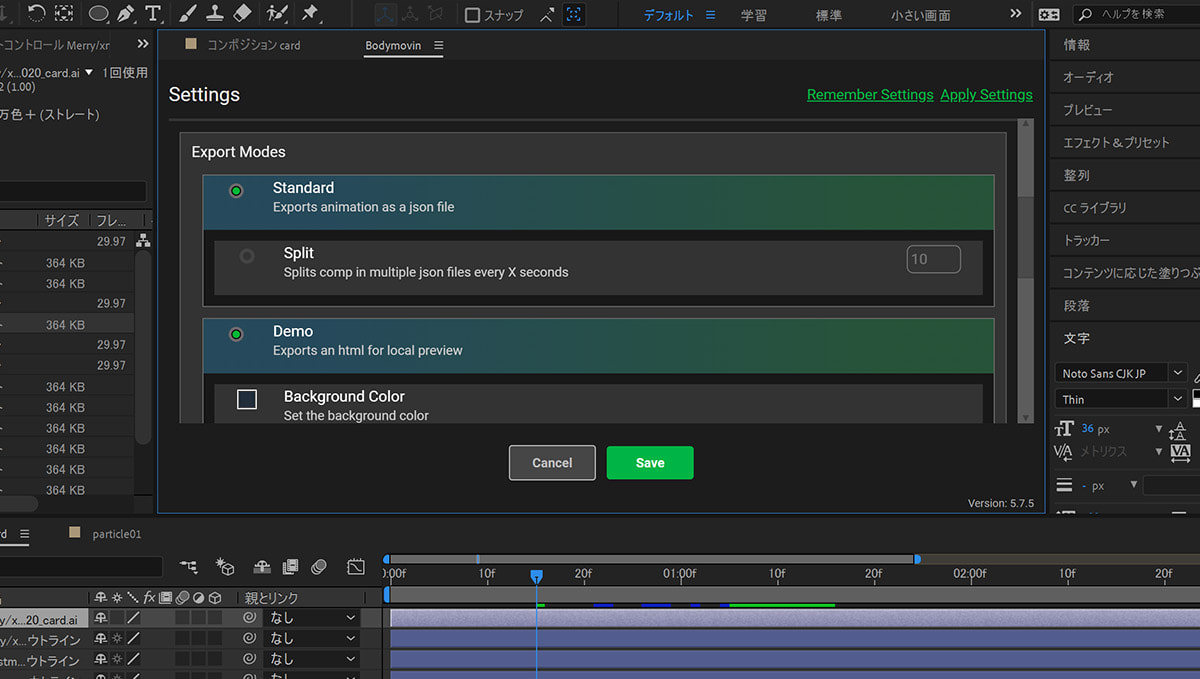Select the Type tool
This screenshot has height=679, width=1200.
(x=153, y=14)
